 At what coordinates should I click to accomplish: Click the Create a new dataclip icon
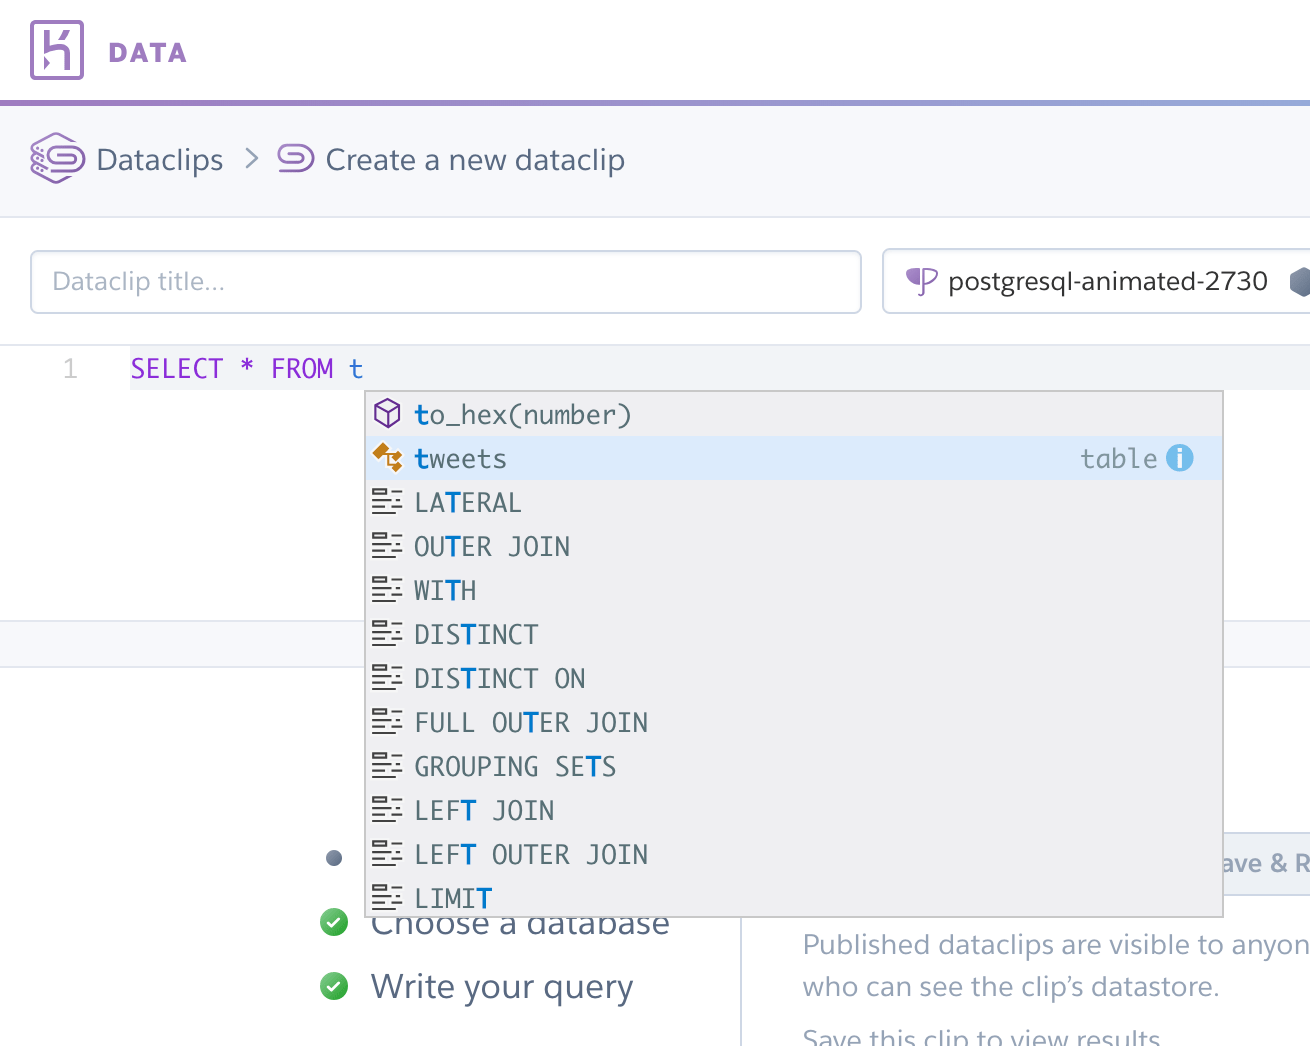pyautogui.click(x=296, y=158)
